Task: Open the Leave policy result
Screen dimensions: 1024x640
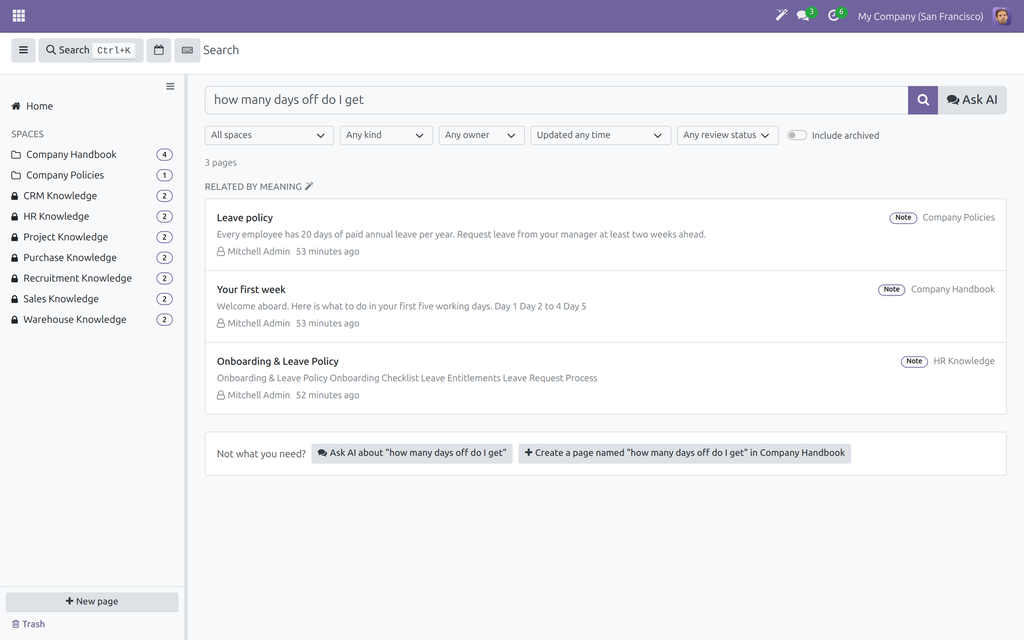Action: (x=605, y=234)
